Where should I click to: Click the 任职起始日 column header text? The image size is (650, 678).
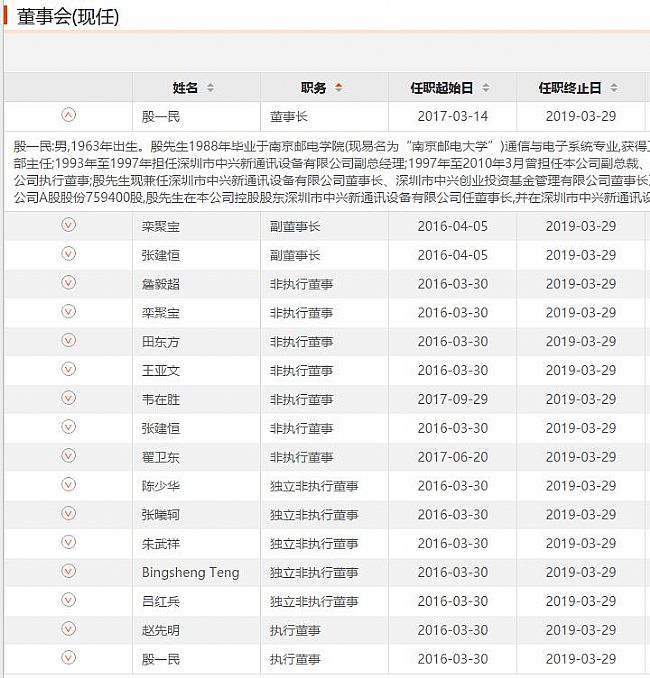click(442, 88)
